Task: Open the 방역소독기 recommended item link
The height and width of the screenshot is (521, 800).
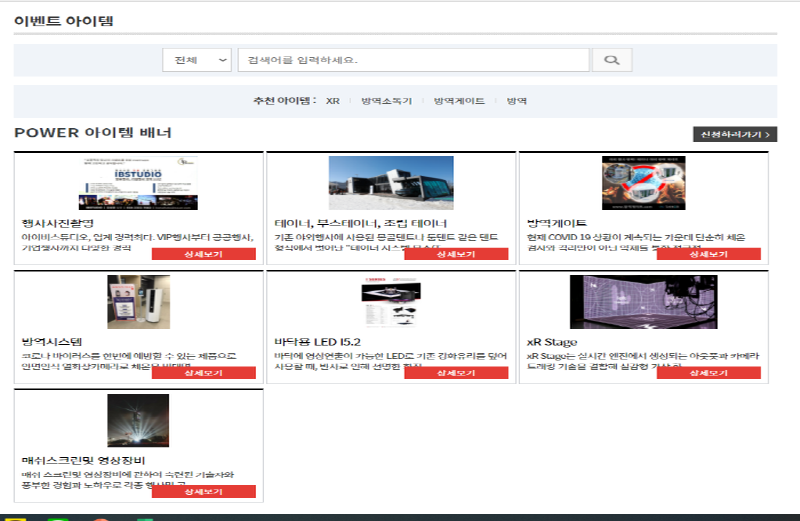Action: point(386,102)
